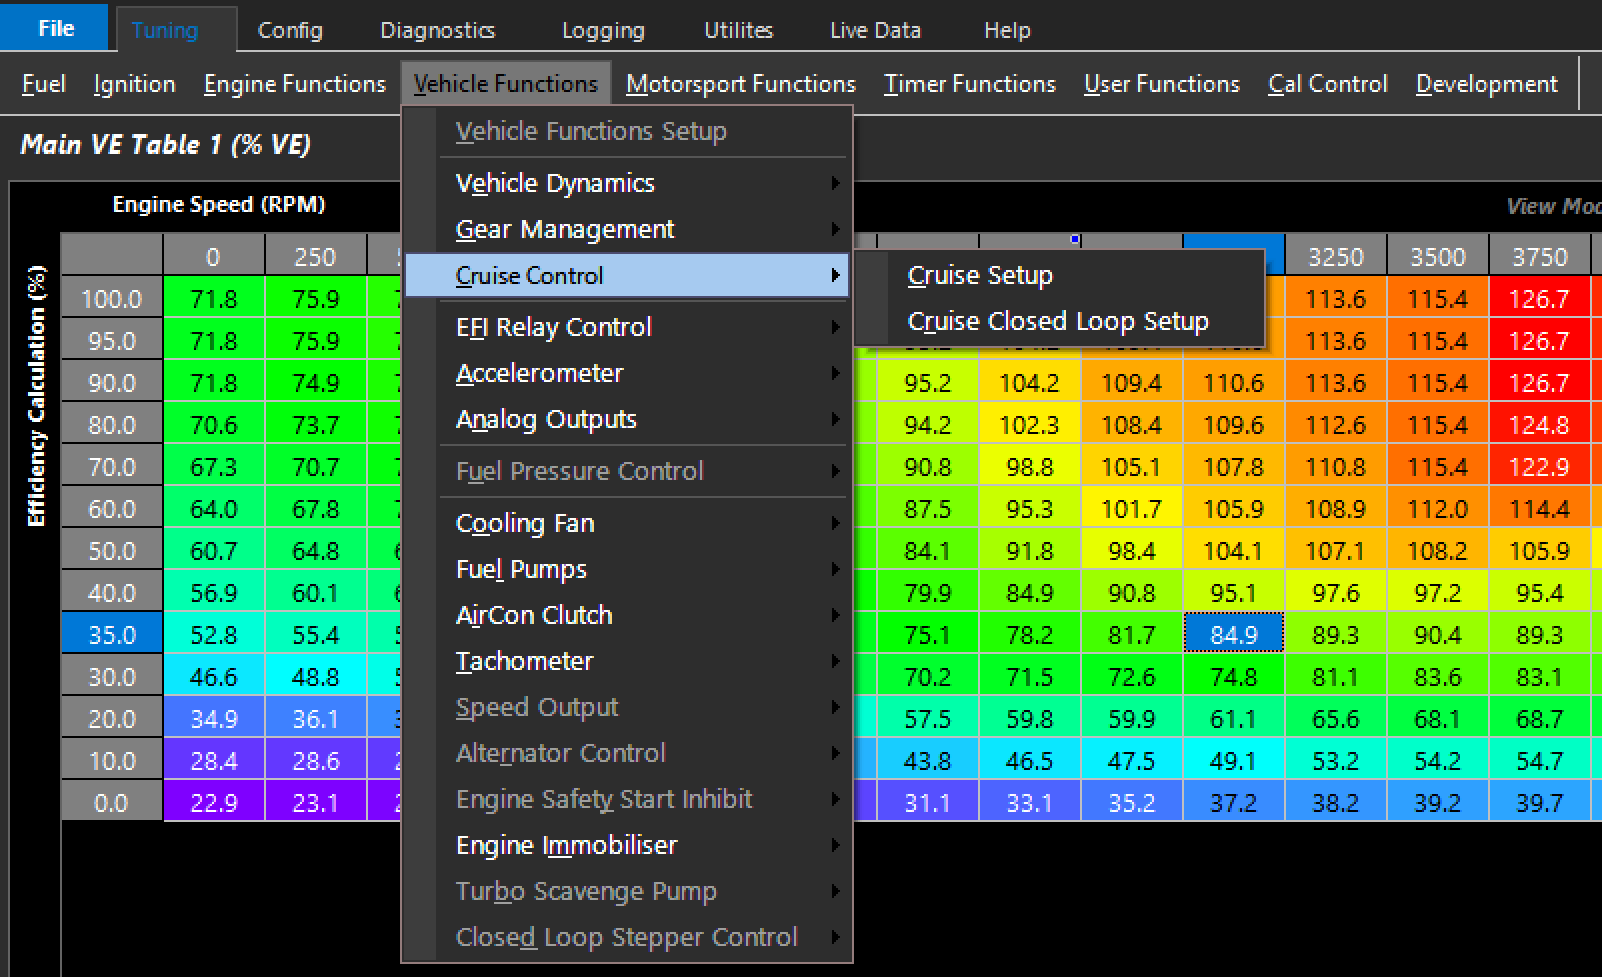The image size is (1602, 977).
Task: Expand the Cooling Fan submenu
Action: pyautogui.click(x=627, y=523)
